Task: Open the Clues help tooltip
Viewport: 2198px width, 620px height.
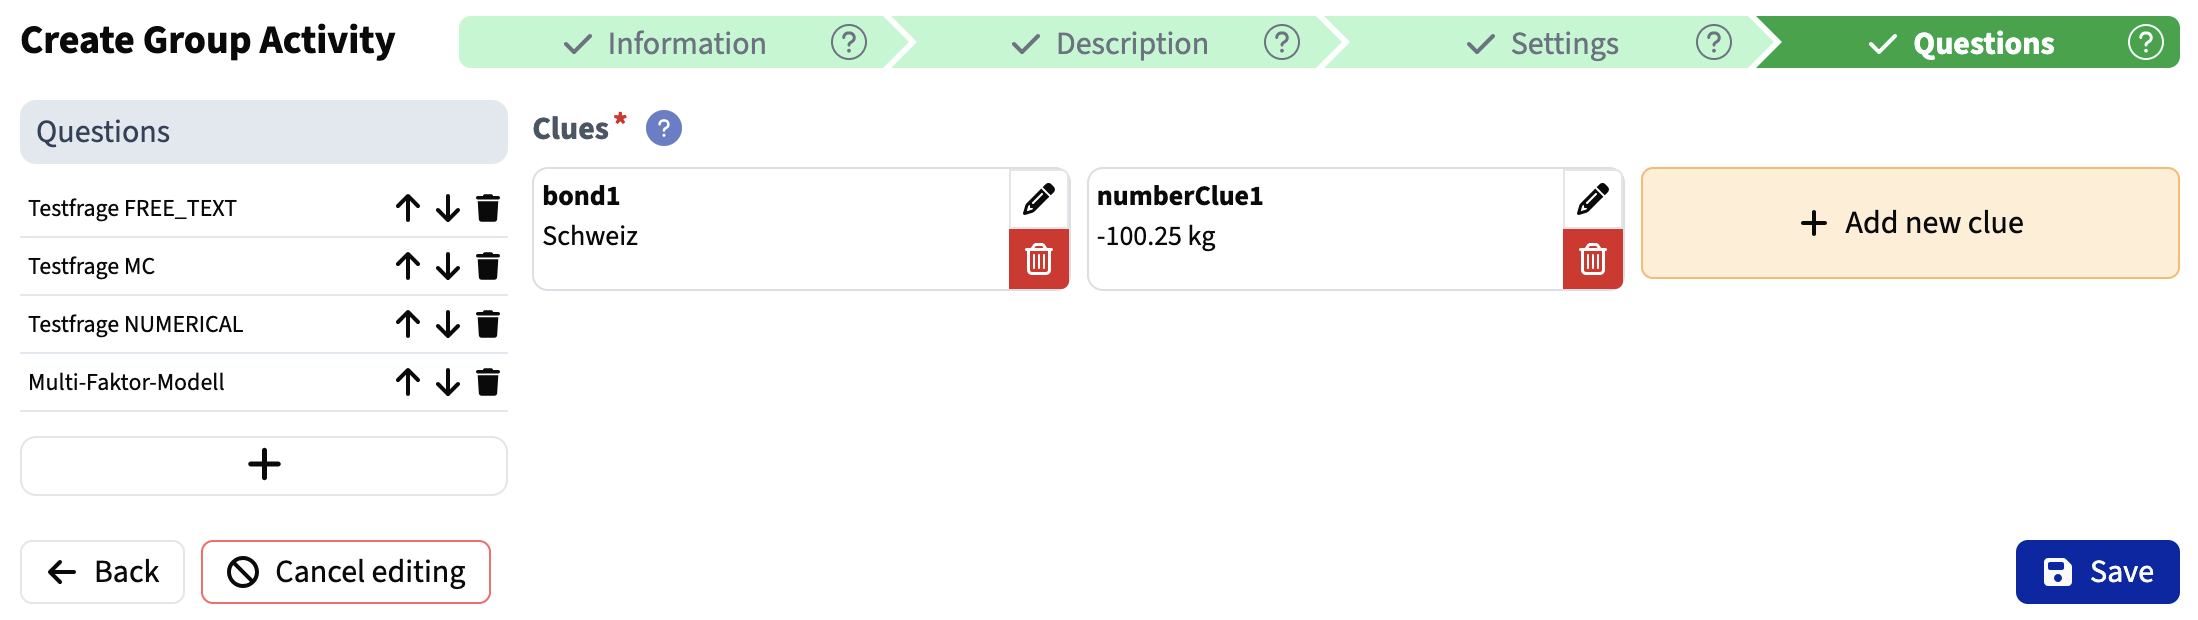Action: pos(662,128)
